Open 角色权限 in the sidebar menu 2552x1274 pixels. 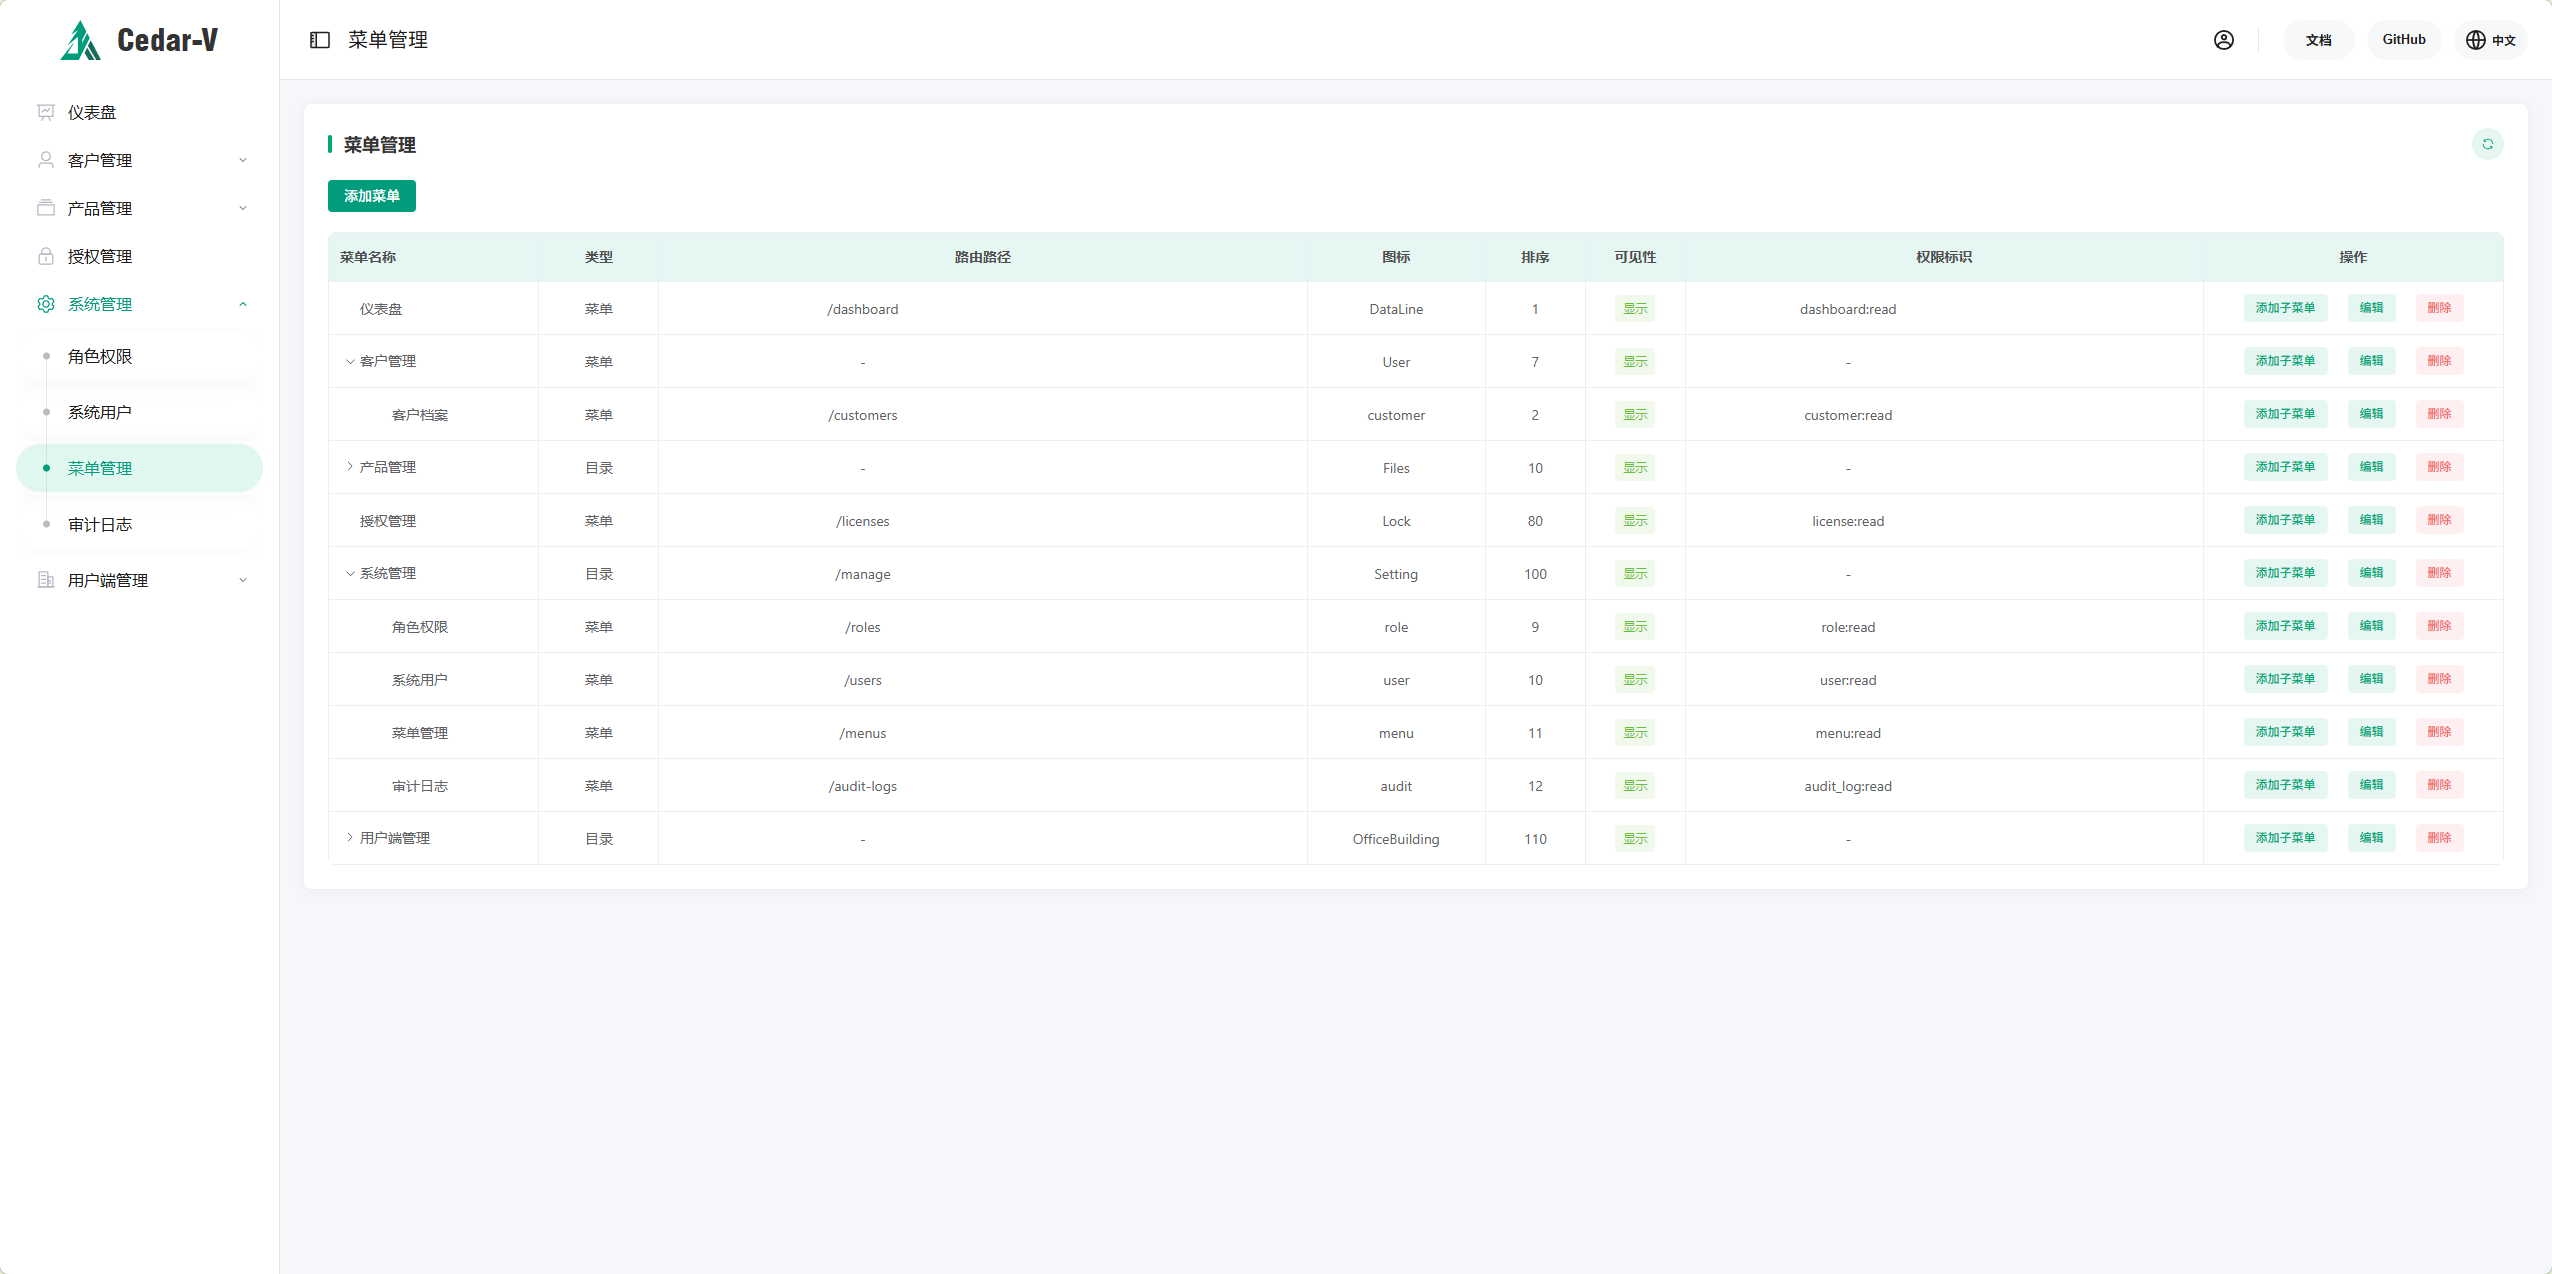click(100, 356)
